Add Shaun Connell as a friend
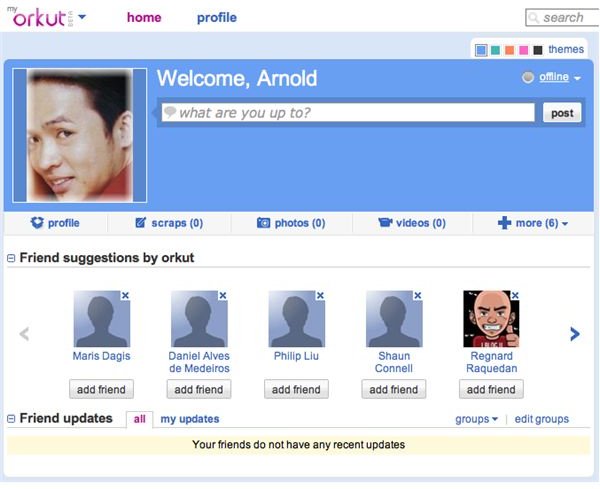600x489 pixels. coord(394,389)
